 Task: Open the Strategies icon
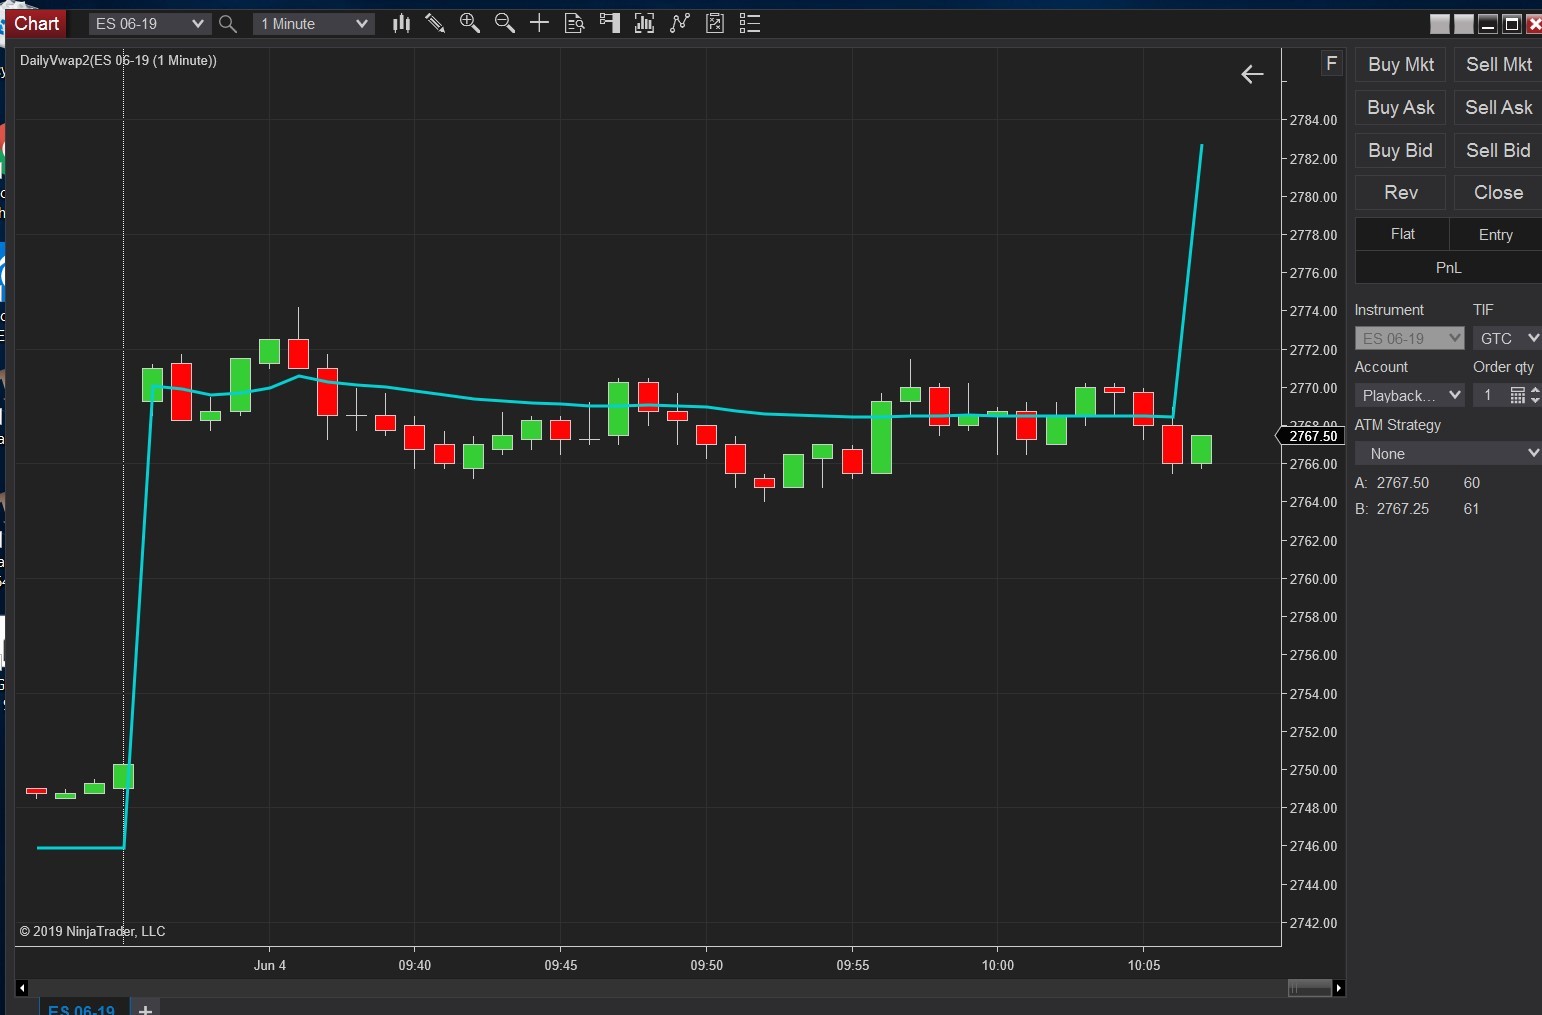pos(715,23)
